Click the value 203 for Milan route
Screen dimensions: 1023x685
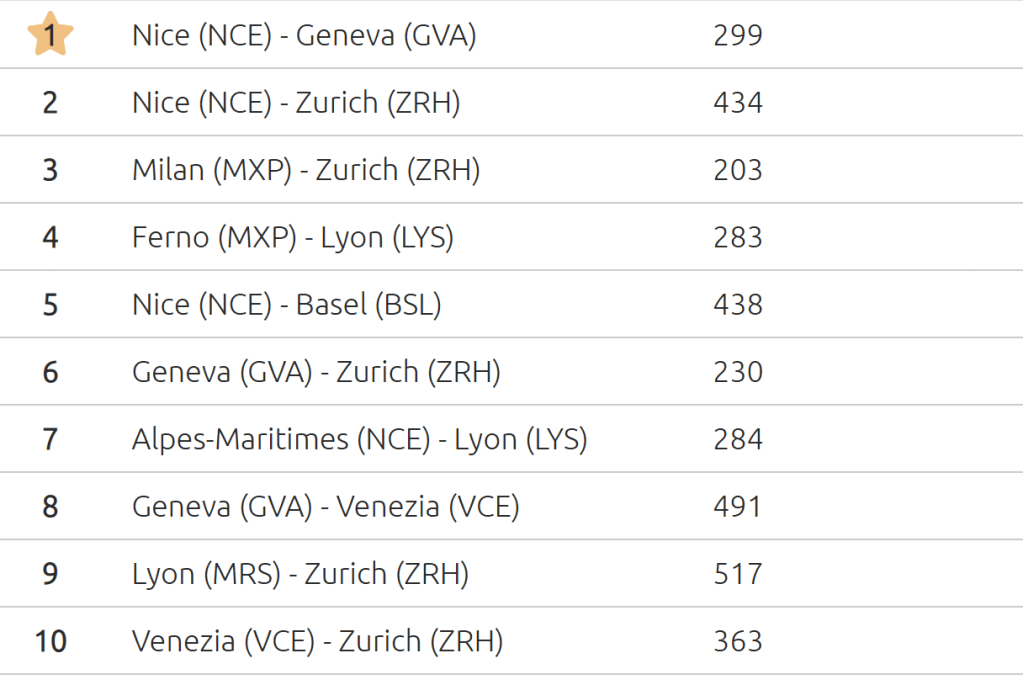(x=738, y=170)
